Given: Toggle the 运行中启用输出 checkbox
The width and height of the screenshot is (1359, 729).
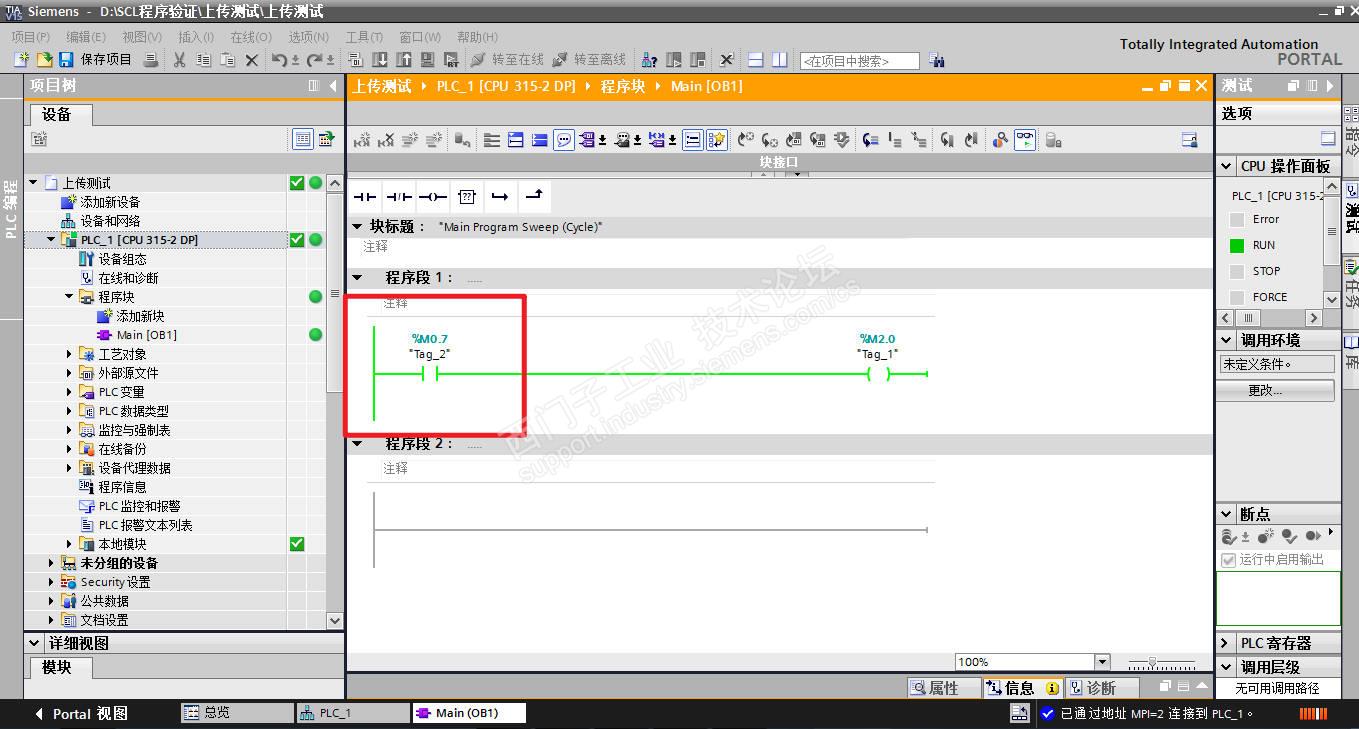Looking at the screenshot, I should [1229, 560].
